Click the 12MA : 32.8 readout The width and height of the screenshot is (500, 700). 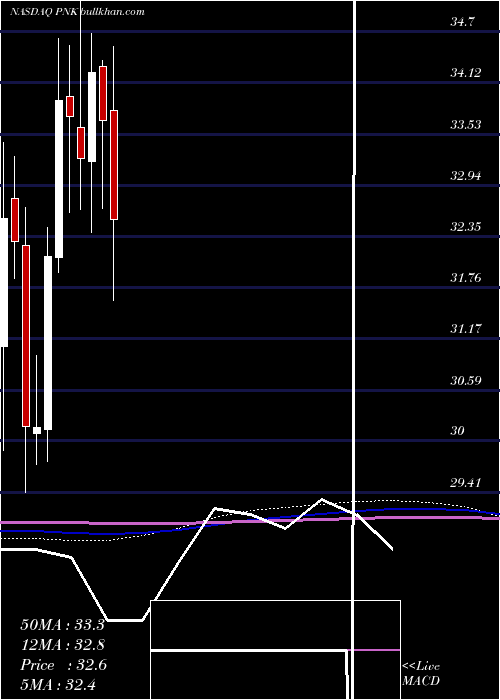[63, 645]
